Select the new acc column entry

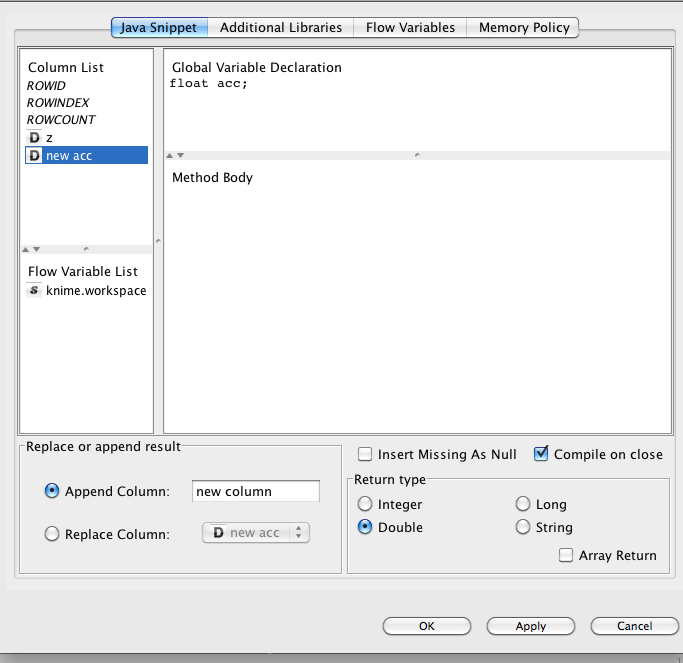click(x=87, y=156)
